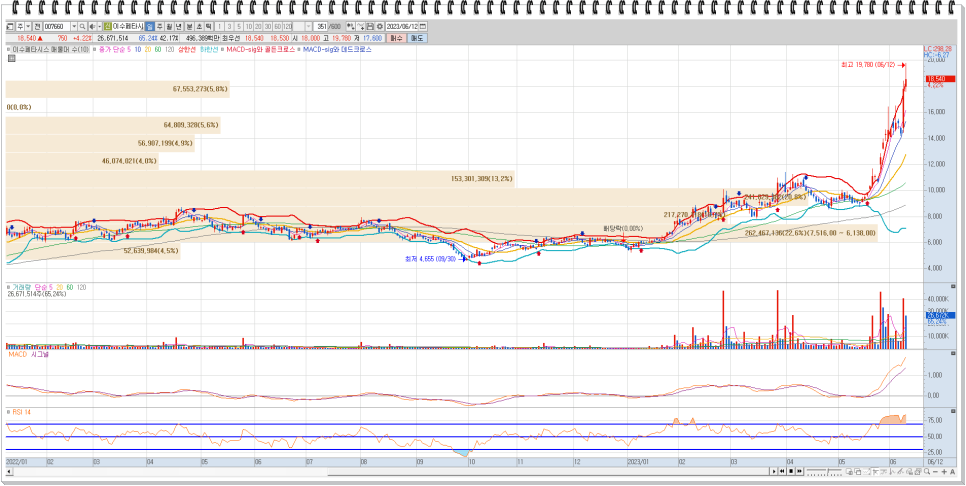The image size is (966, 486).
Task: Click the 매수 buy button
Action: click(x=396, y=38)
